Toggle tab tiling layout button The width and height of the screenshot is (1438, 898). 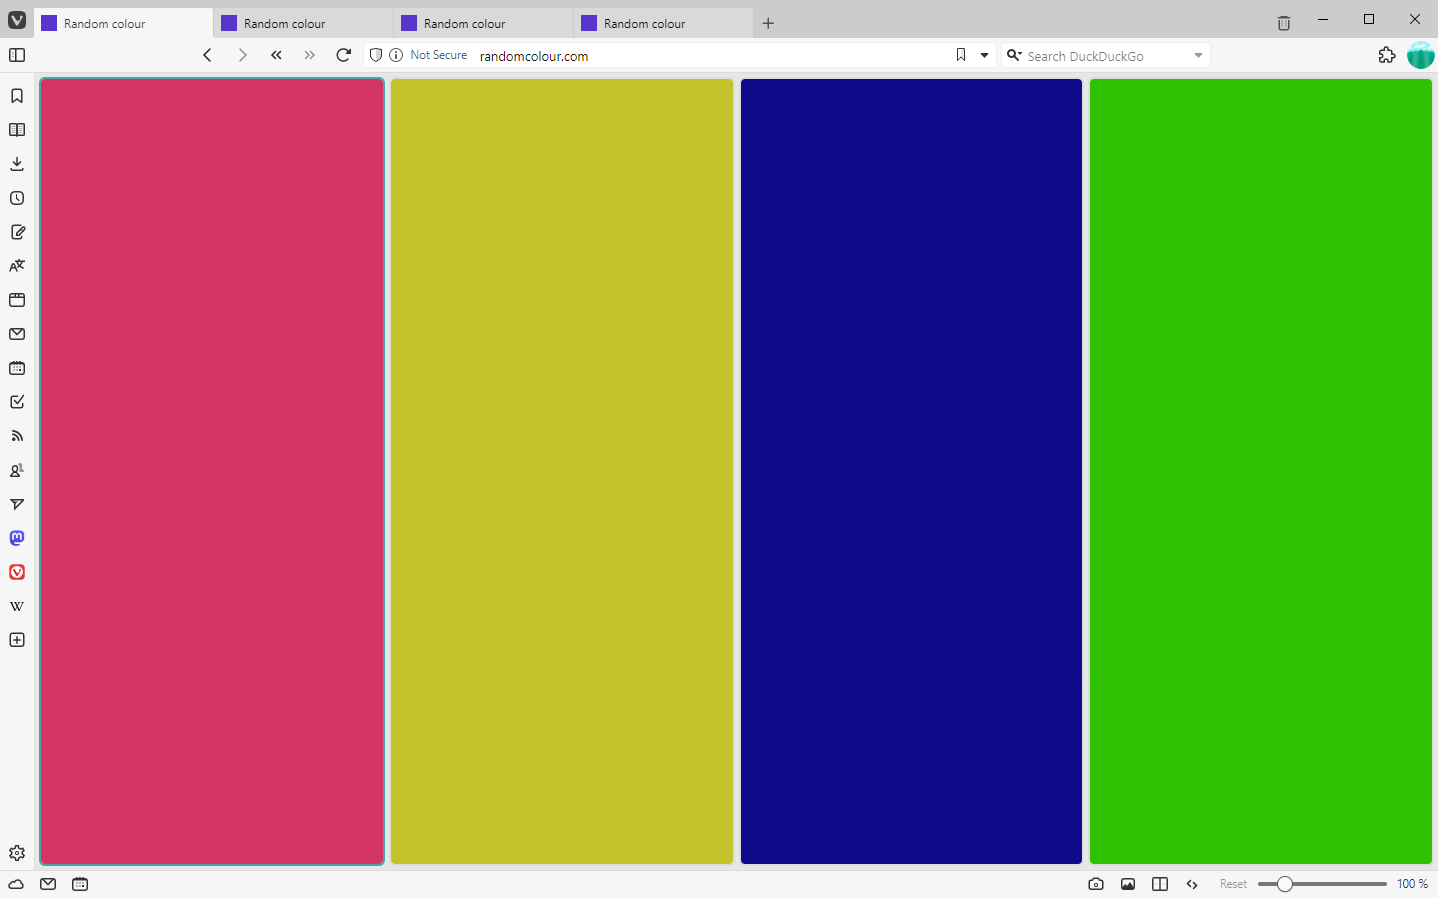point(1160,884)
